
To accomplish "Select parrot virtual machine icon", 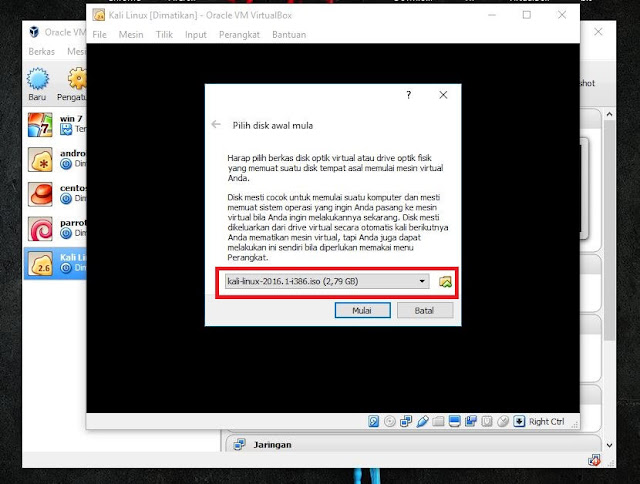I will 40,229.
